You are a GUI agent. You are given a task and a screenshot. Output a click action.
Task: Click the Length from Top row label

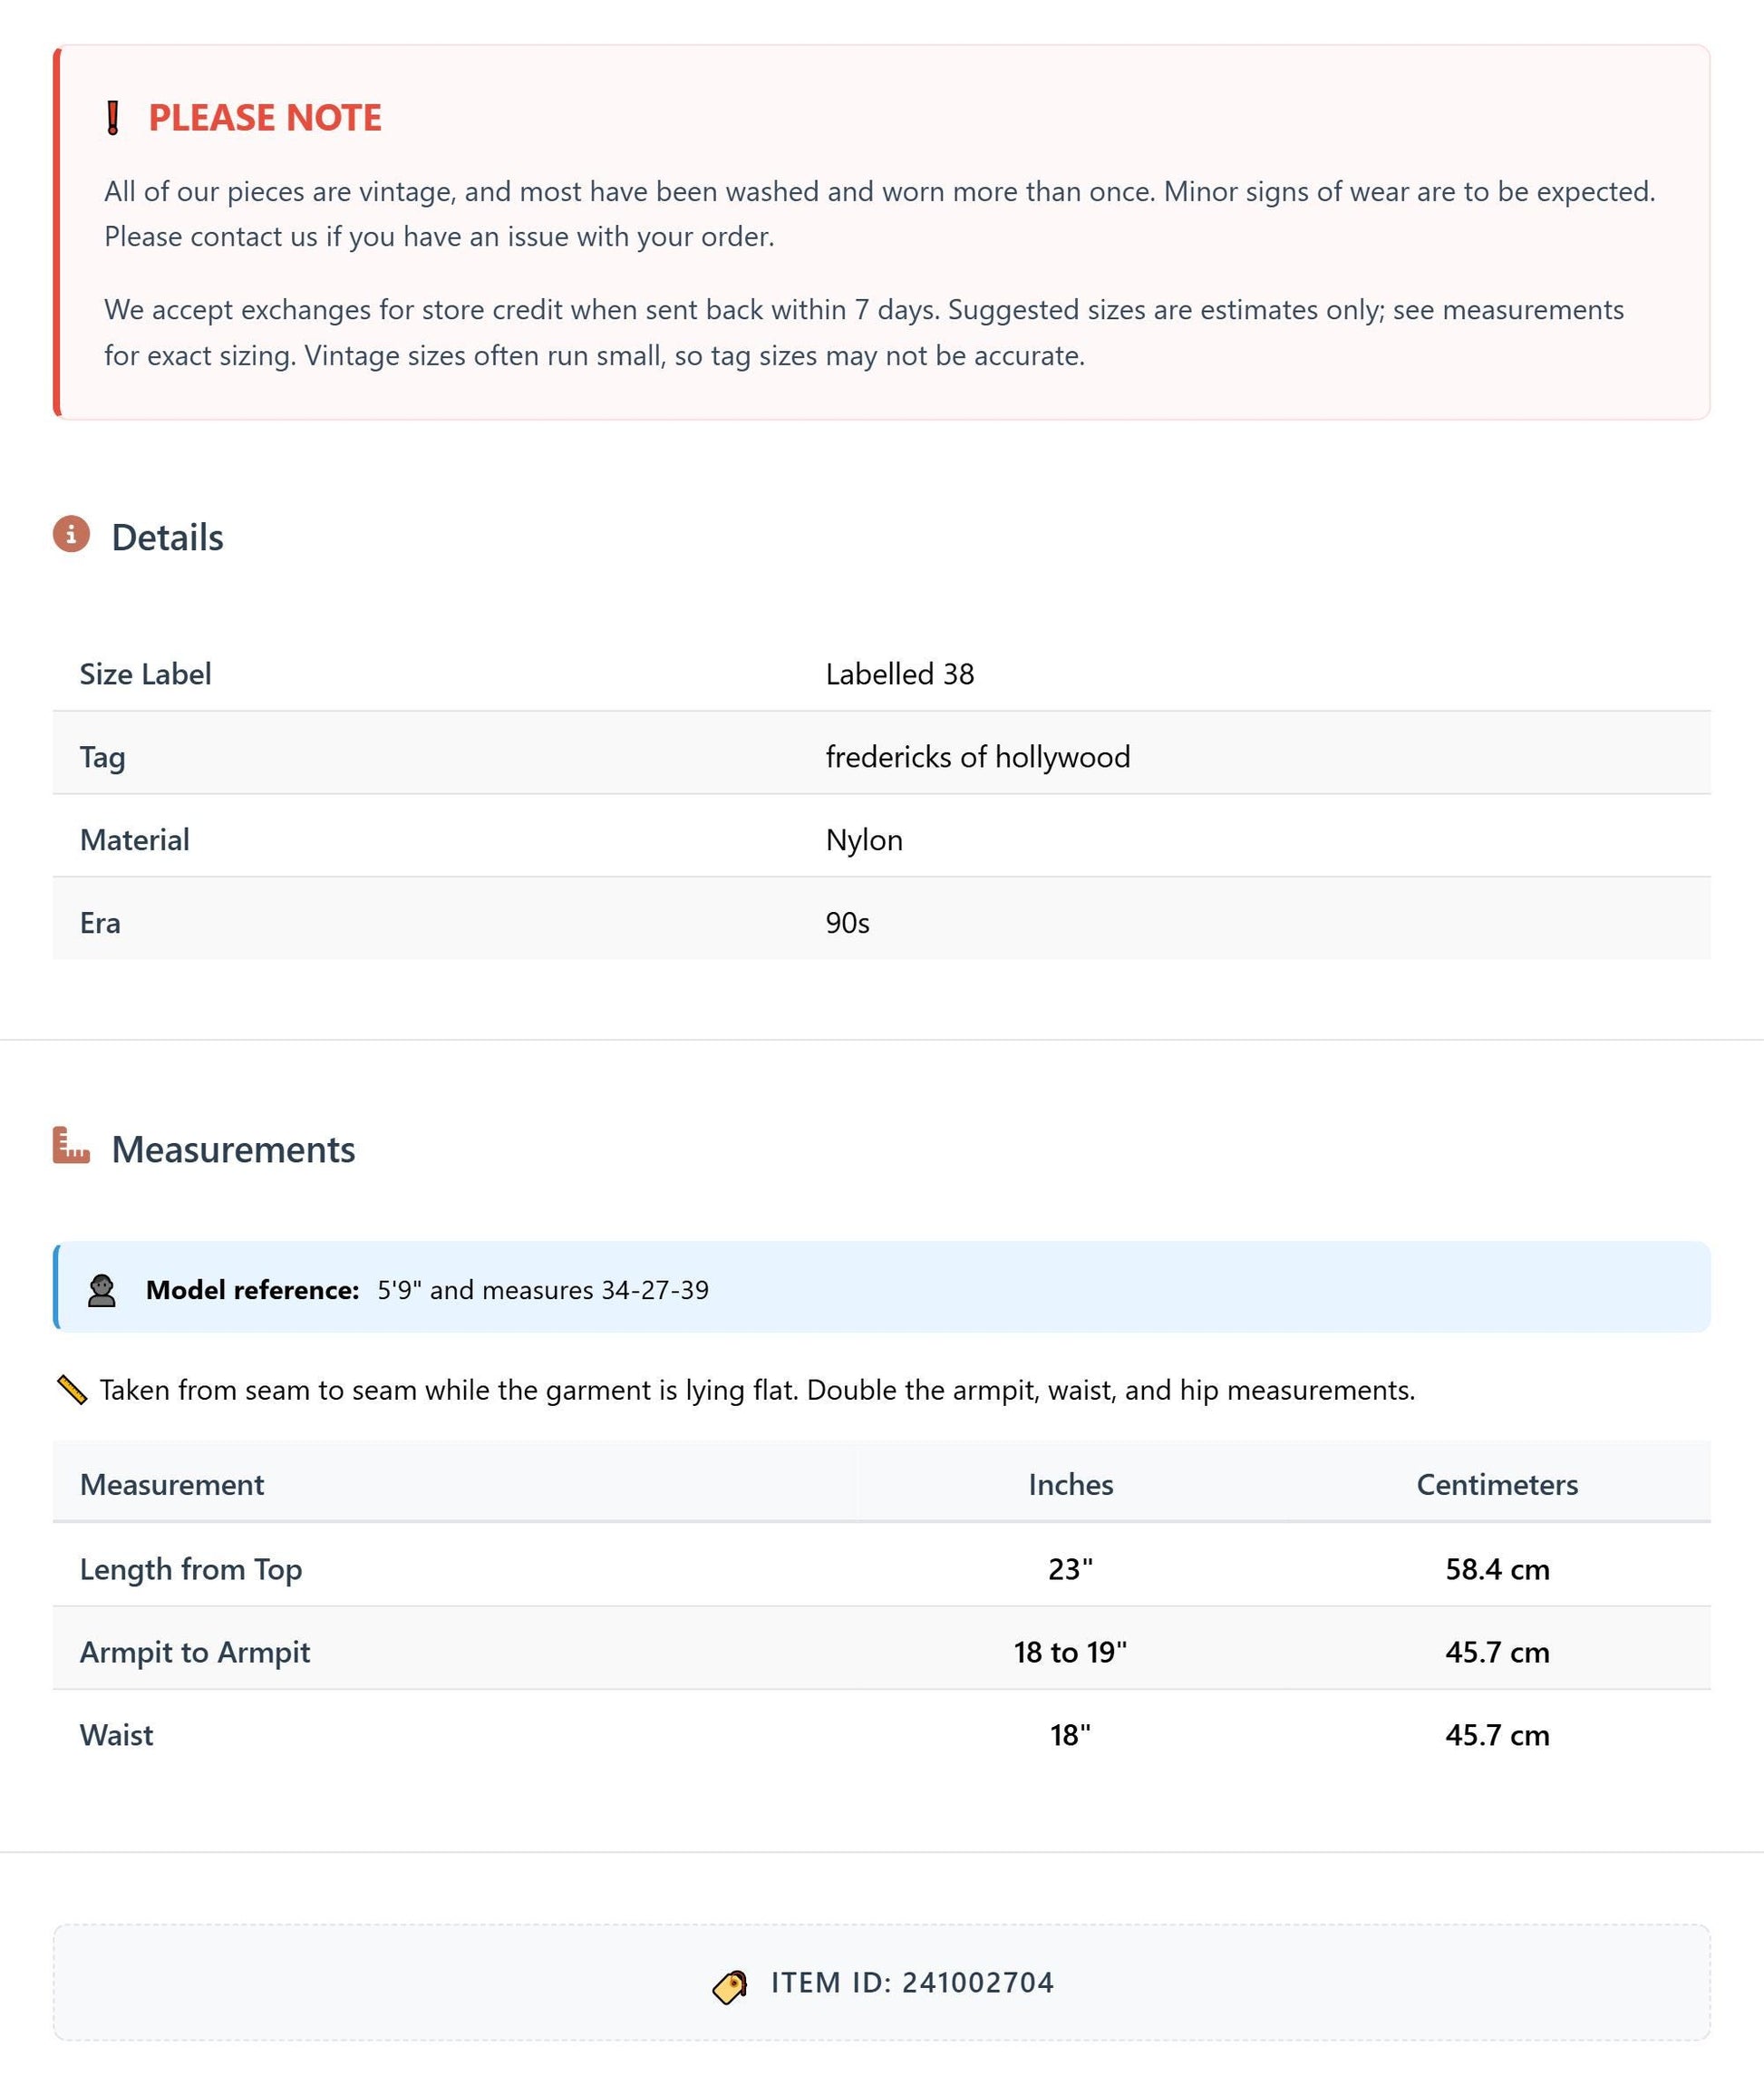click(191, 1569)
